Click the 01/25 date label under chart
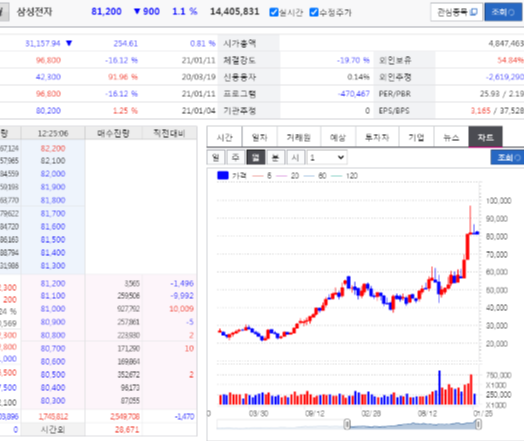The width and height of the screenshot is (524, 441). [x=483, y=414]
